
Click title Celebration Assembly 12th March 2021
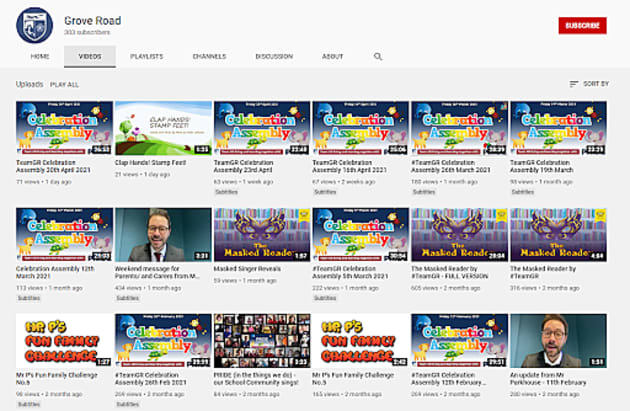point(55,272)
